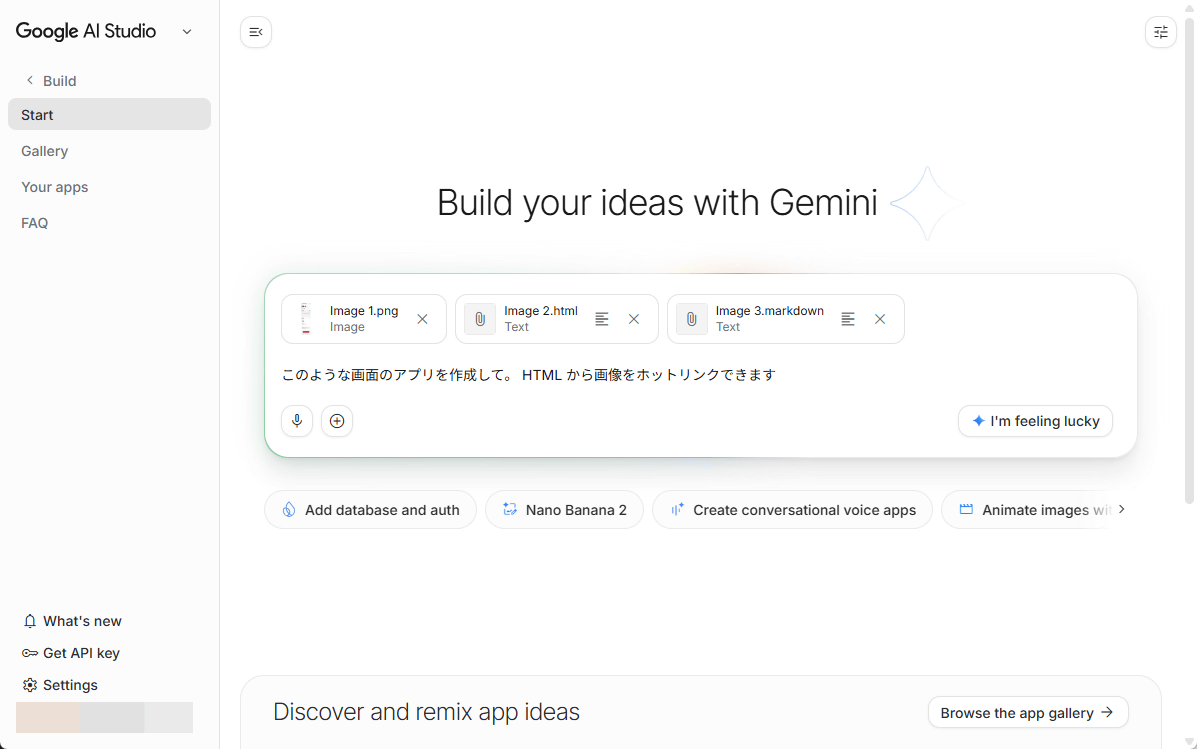This screenshot has height=749, width=1197.
Task: Click the paperclip icon of Image 3.markdown
Action: [x=692, y=319]
